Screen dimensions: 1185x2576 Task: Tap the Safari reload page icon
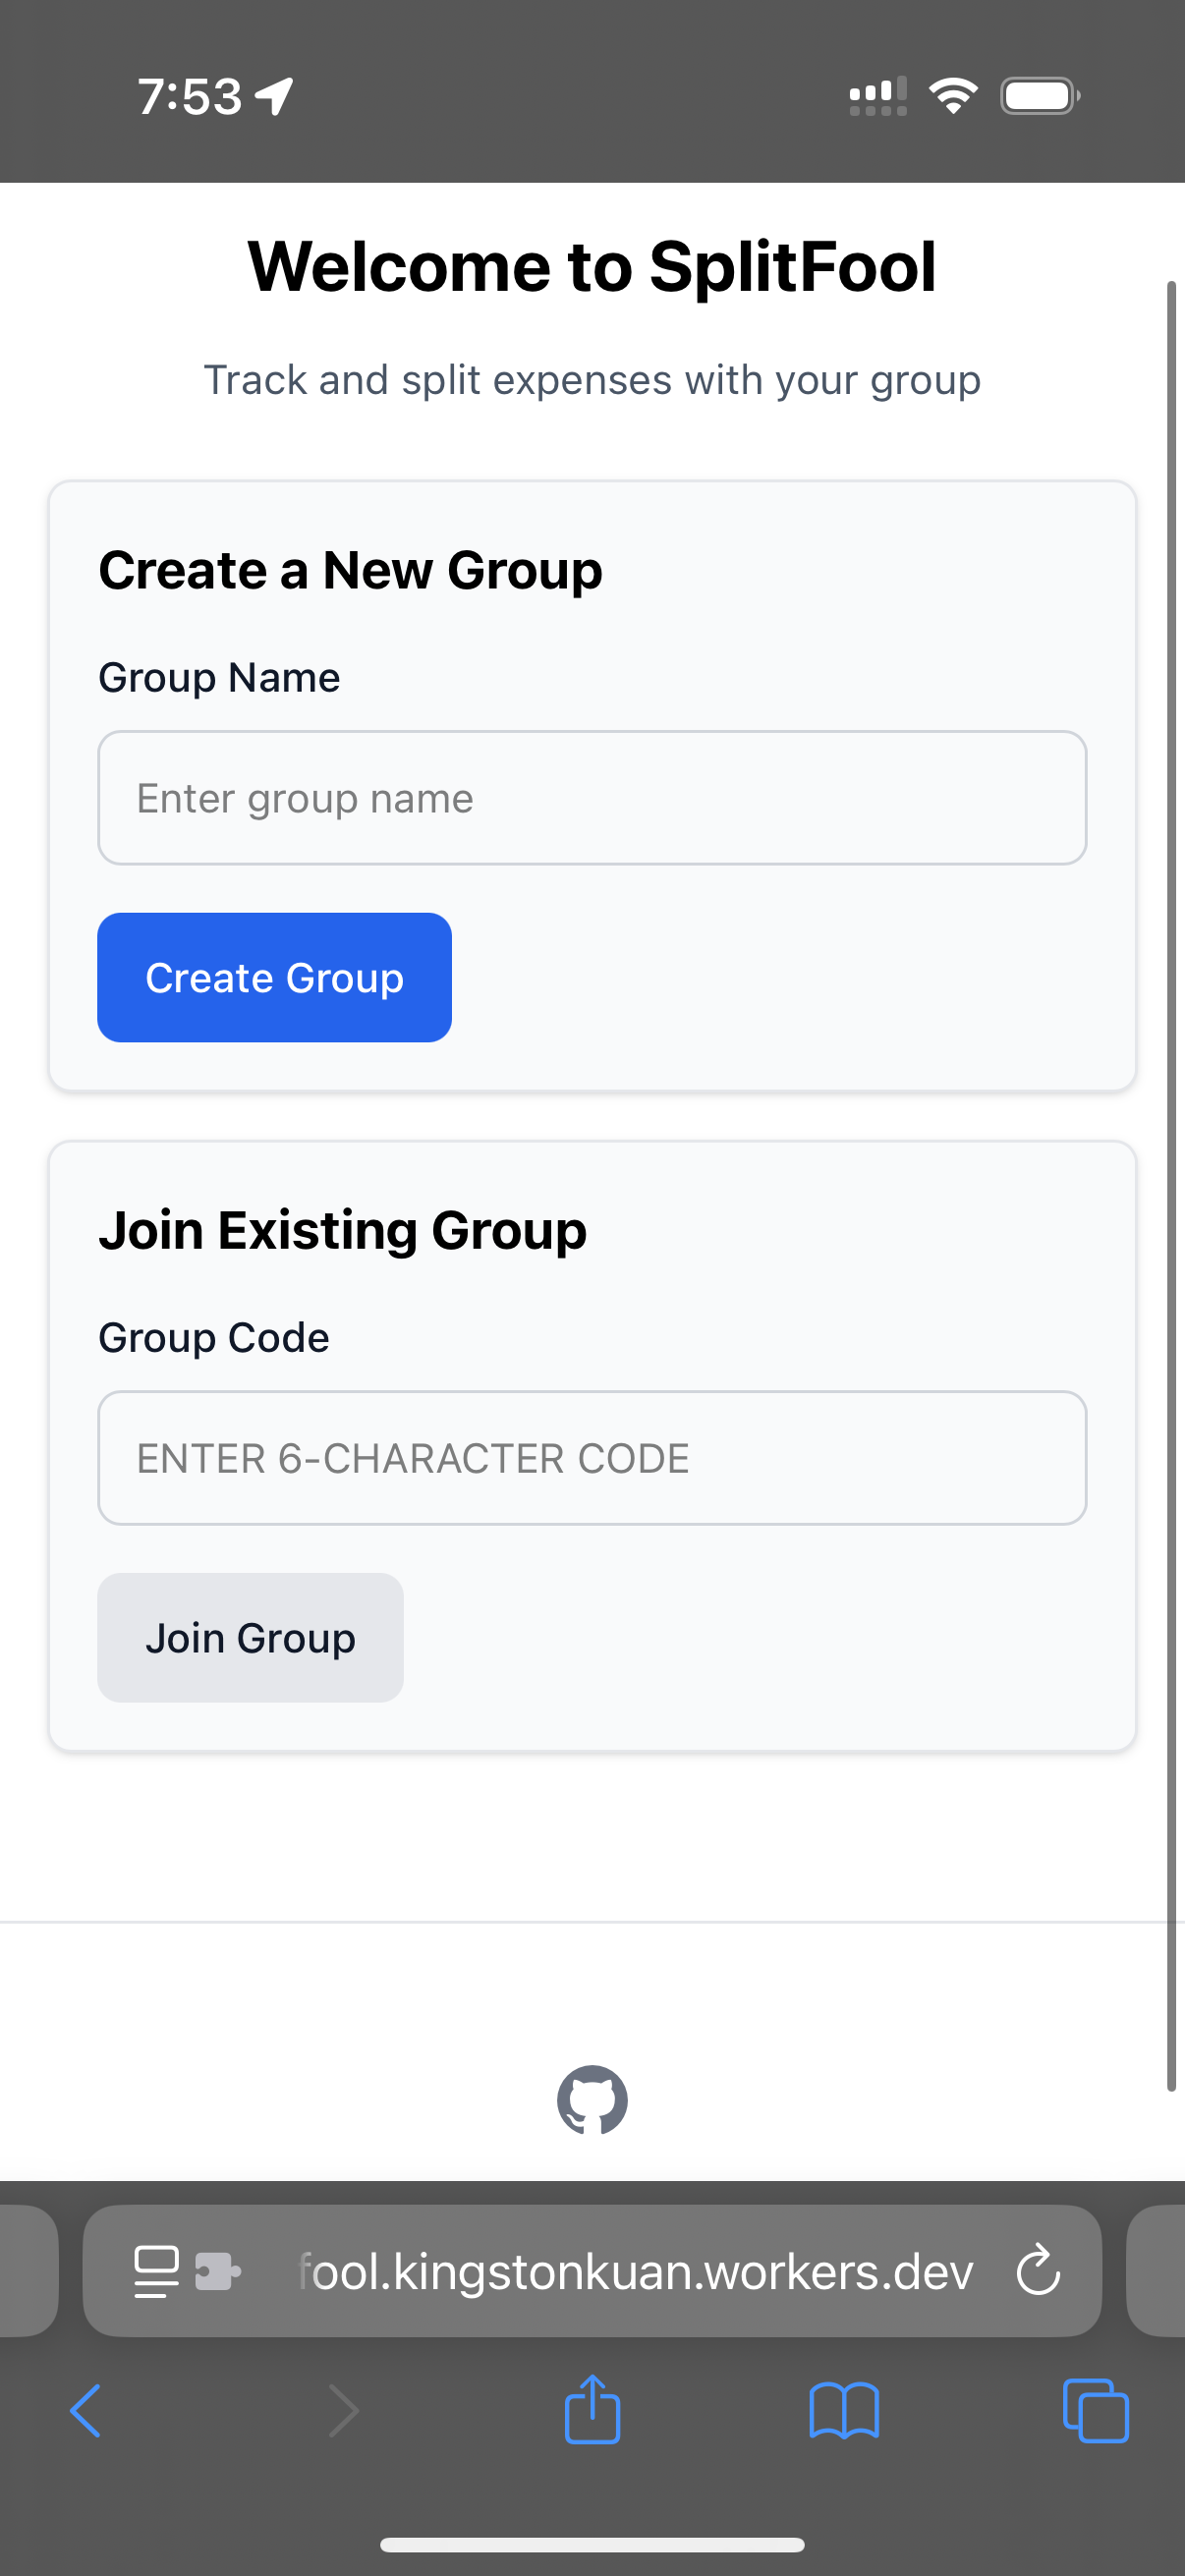1037,2270
